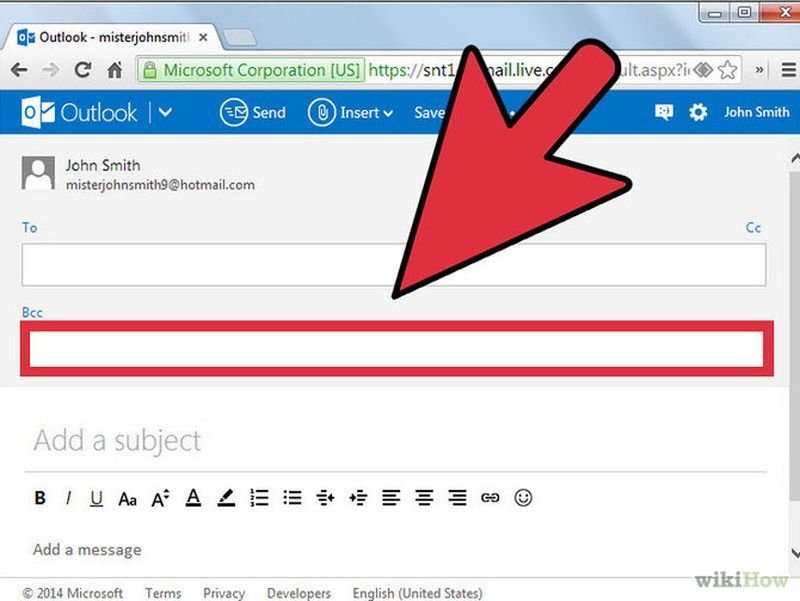Insert a numbered list
Image resolution: width=800 pixels, height=601 pixels.
[x=259, y=497]
